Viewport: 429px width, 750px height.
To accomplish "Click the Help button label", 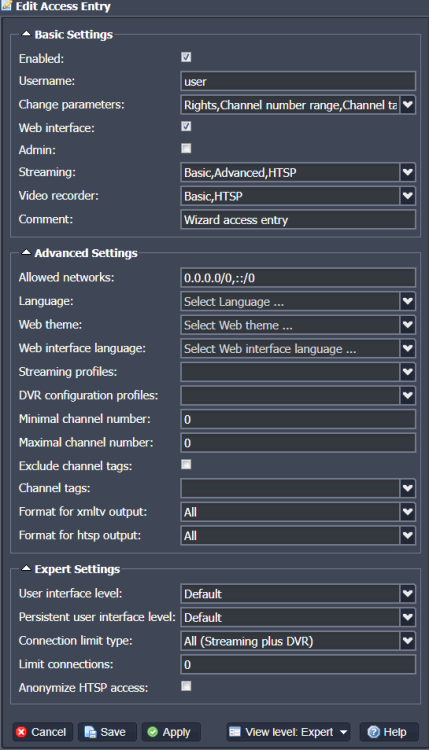I will tap(395, 732).
